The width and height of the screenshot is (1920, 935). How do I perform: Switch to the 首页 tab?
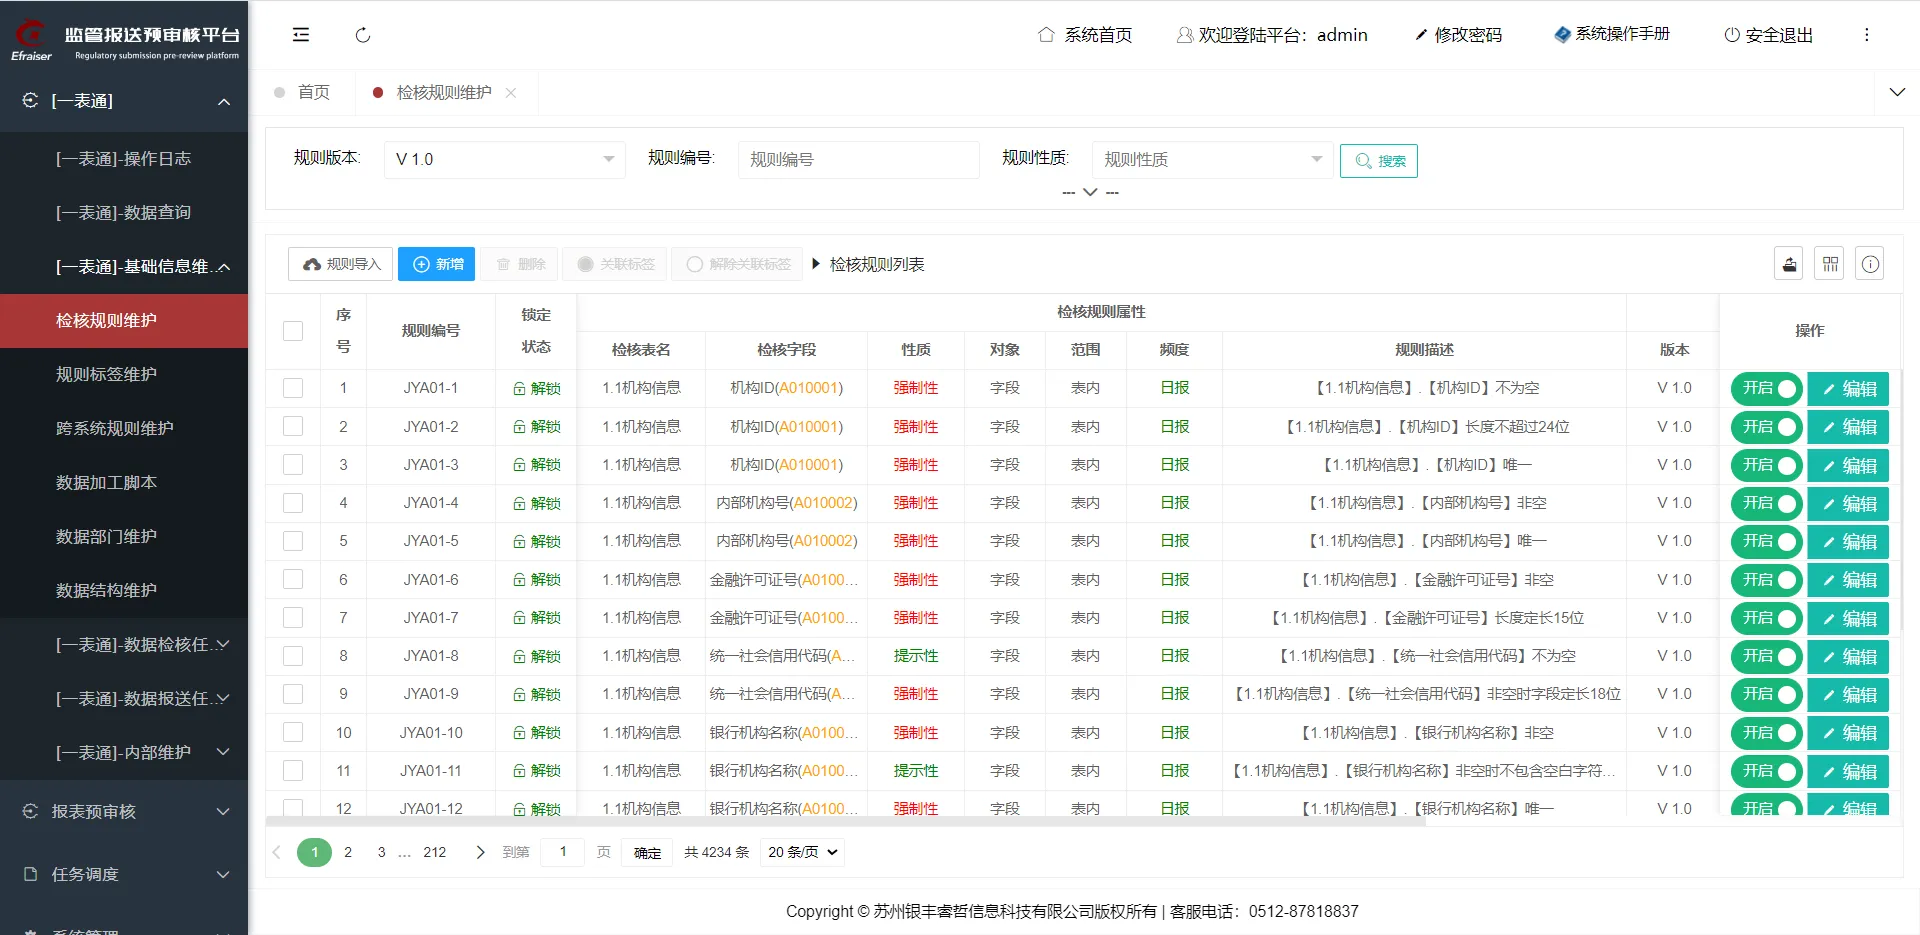[313, 93]
